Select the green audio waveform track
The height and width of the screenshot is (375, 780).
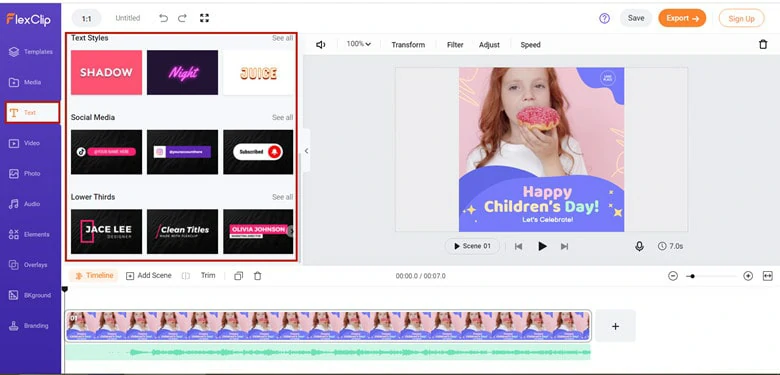328,353
